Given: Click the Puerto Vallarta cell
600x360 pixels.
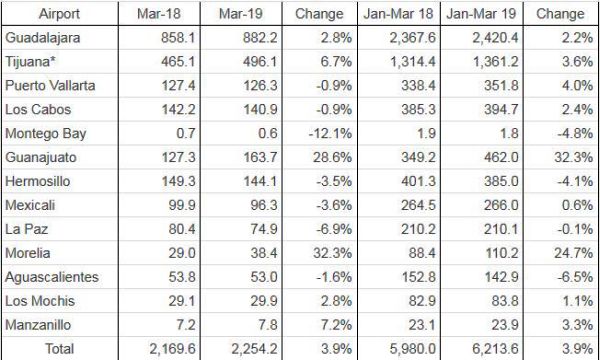Looking at the screenshot, I should [50, 85].
